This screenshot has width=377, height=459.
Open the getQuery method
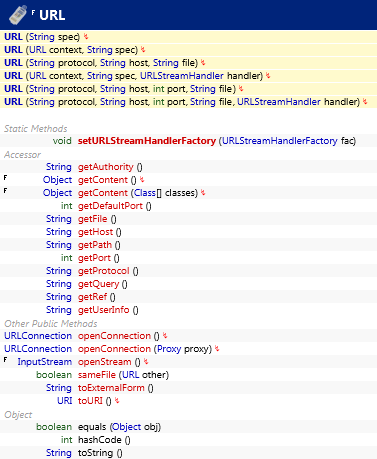pos(98,284)
